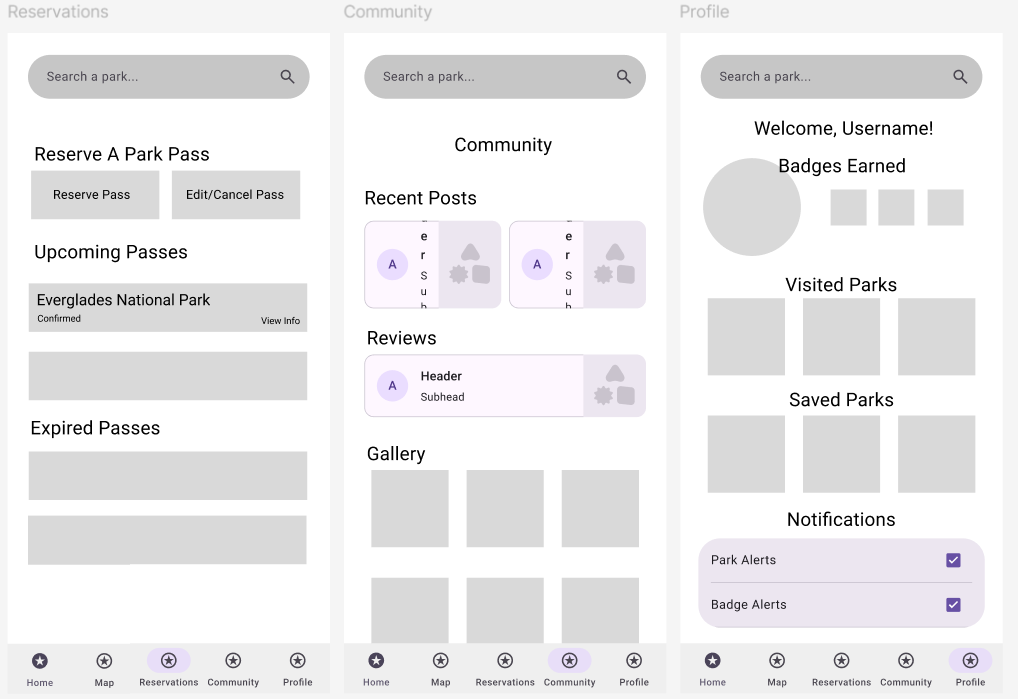The image size is (1018, 699).
Task: Click shapes media placeholder in Reviews card
Action: [614, 386]
